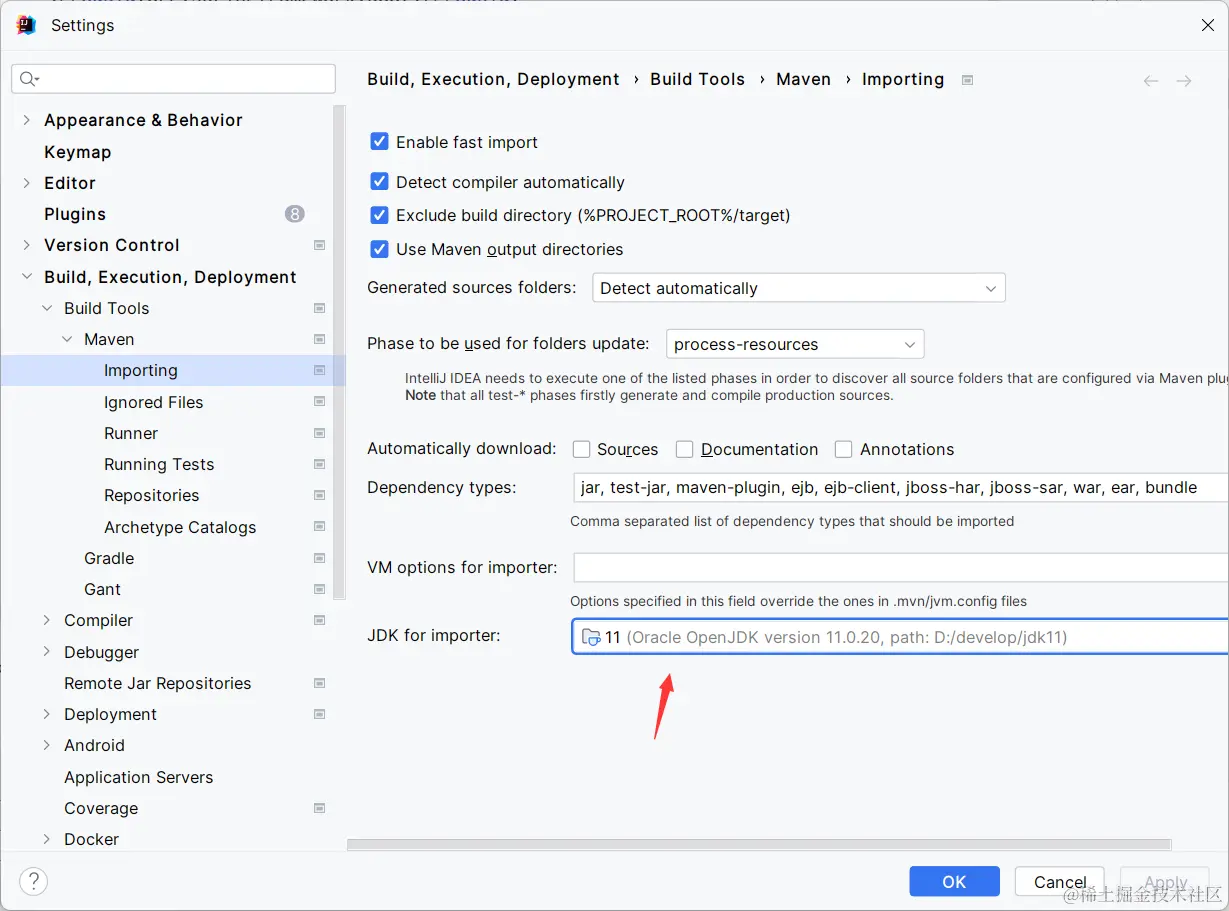This screenshot has width=1229, height=911.
Task: Toggle Enable fast import checkbox
Action: click(x=379, y=142)
